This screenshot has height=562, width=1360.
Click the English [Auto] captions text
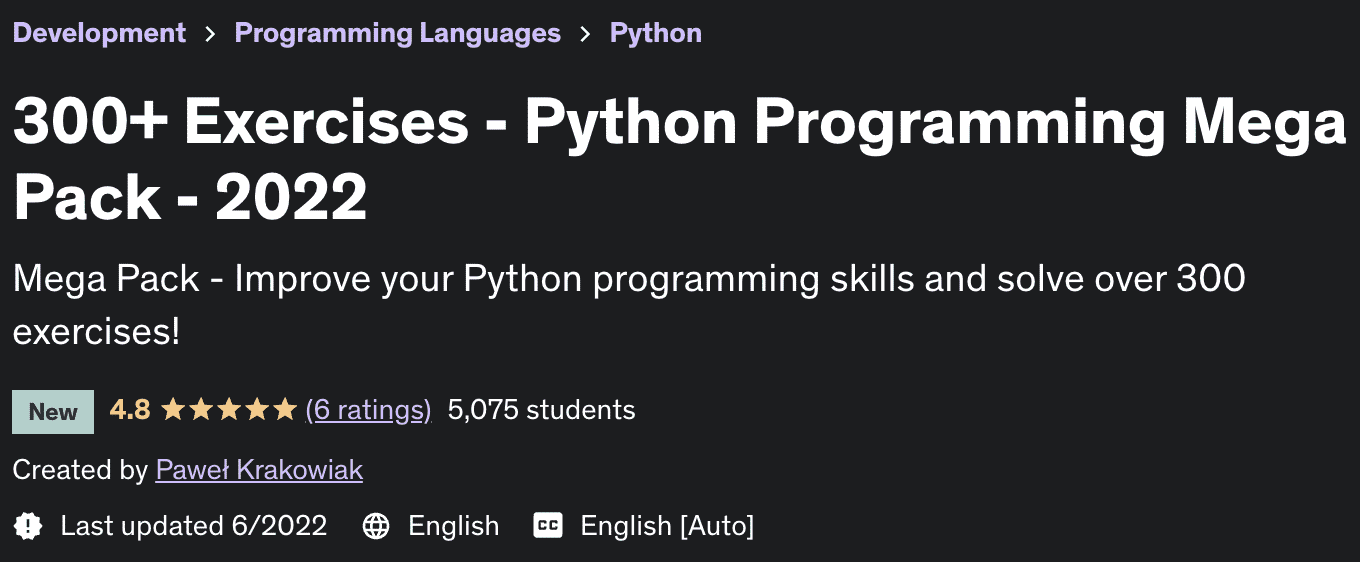pyautogui.click(x=667, y=526)
